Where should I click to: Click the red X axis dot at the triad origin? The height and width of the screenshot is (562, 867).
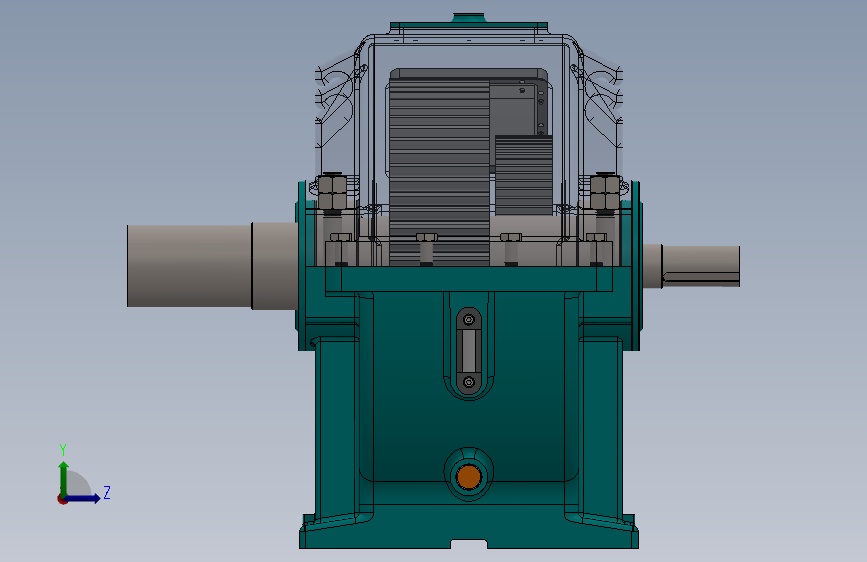62,499
